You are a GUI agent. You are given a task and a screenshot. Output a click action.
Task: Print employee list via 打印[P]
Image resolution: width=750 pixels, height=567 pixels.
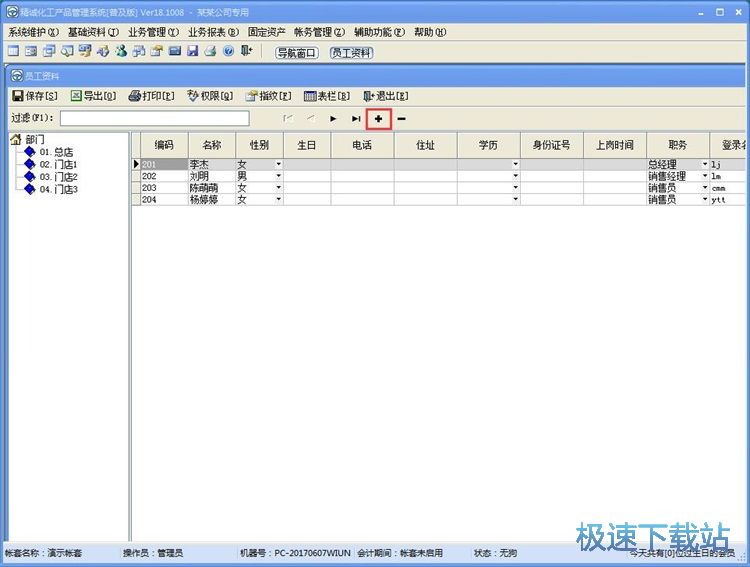pyautogui.click(x=152, y=96)
